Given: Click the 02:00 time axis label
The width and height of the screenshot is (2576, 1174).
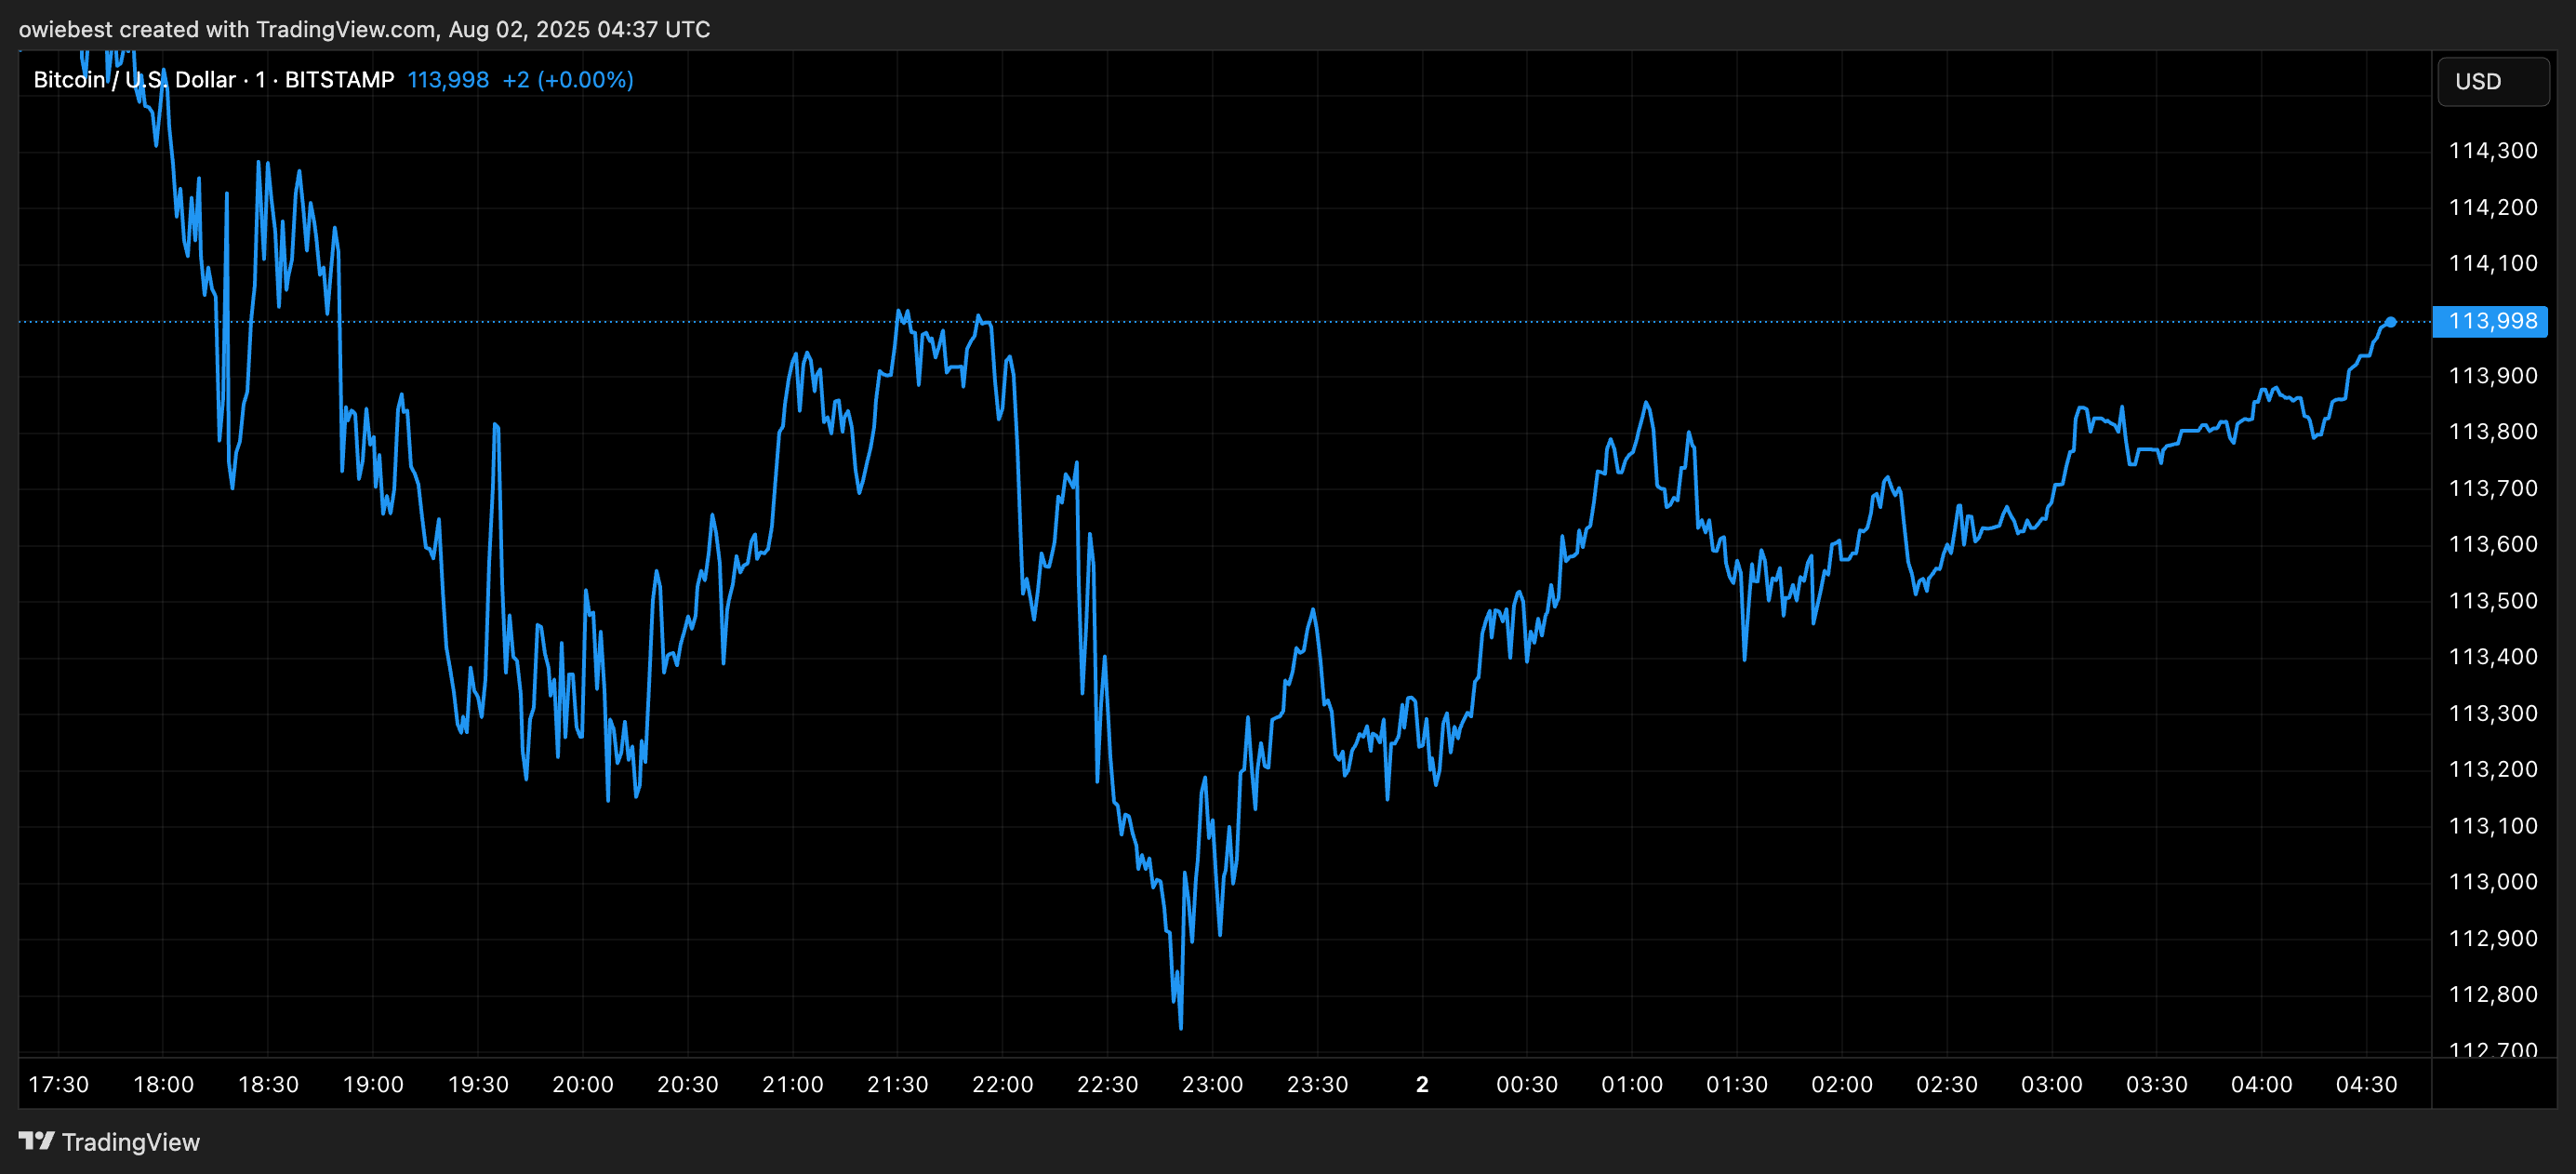Looking at the screenshot, I should click(x=1843, y=1085).
